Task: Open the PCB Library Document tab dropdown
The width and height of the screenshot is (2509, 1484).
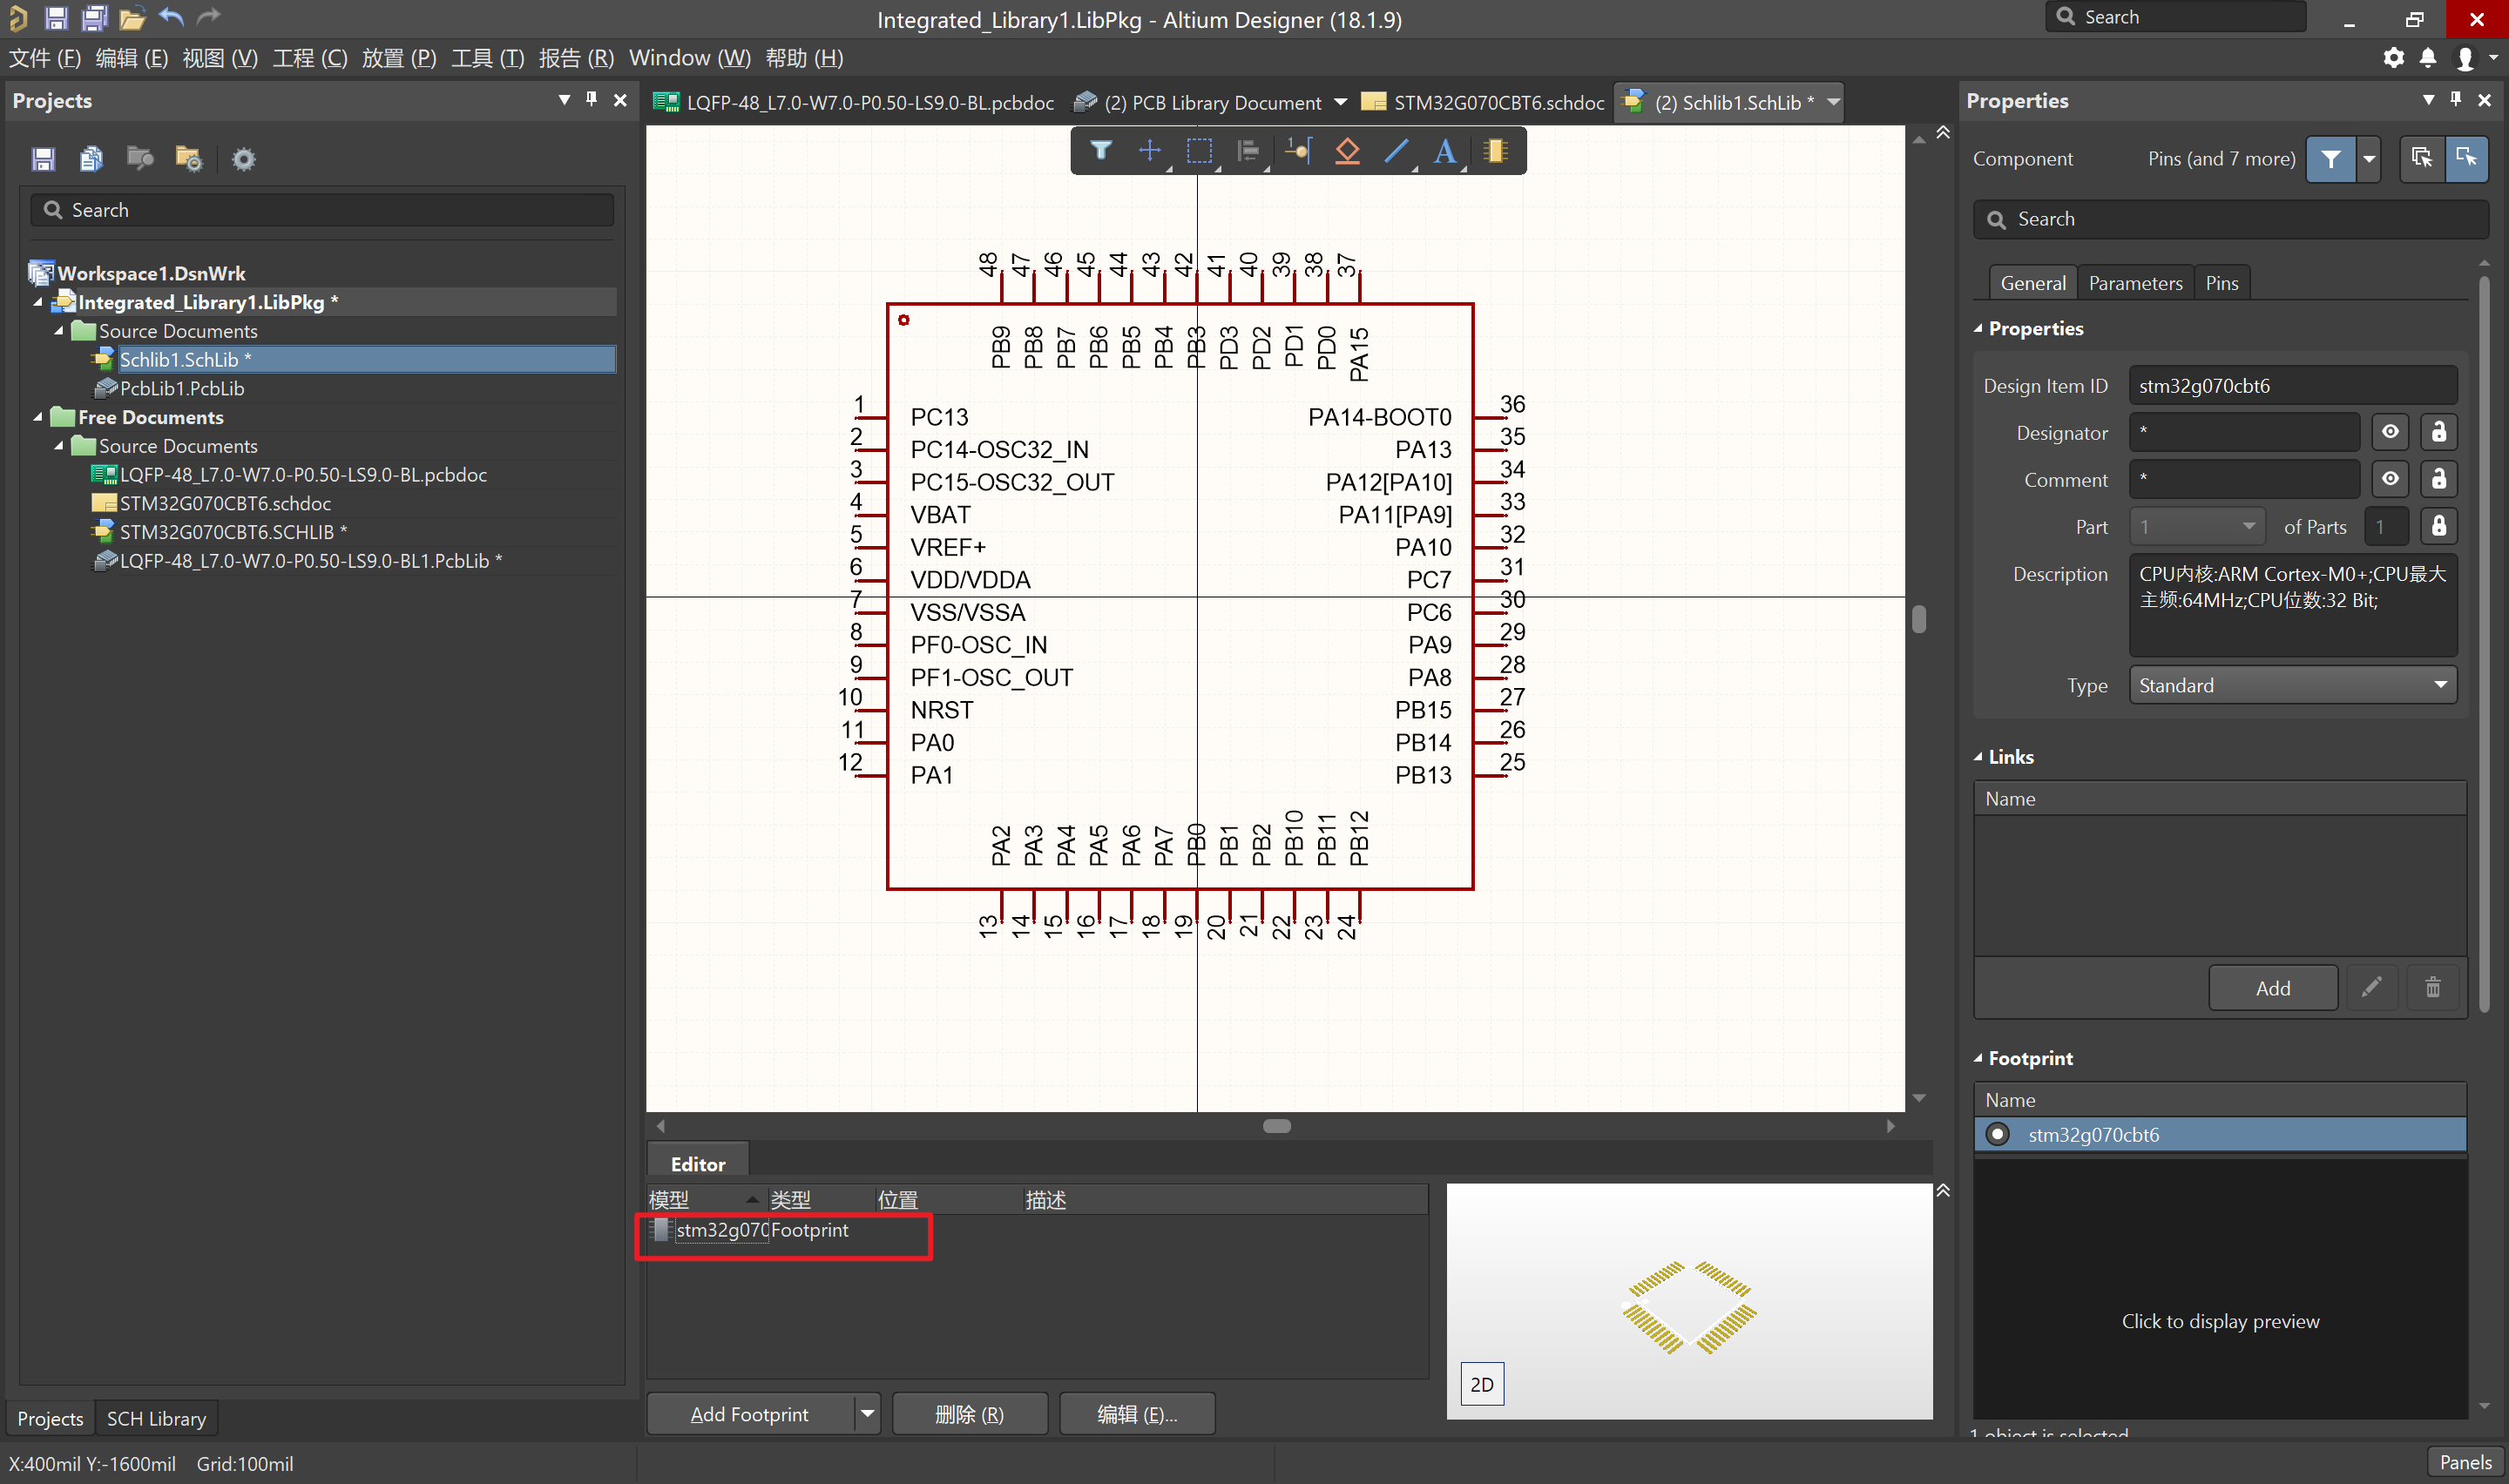Action: (1341, 102)
